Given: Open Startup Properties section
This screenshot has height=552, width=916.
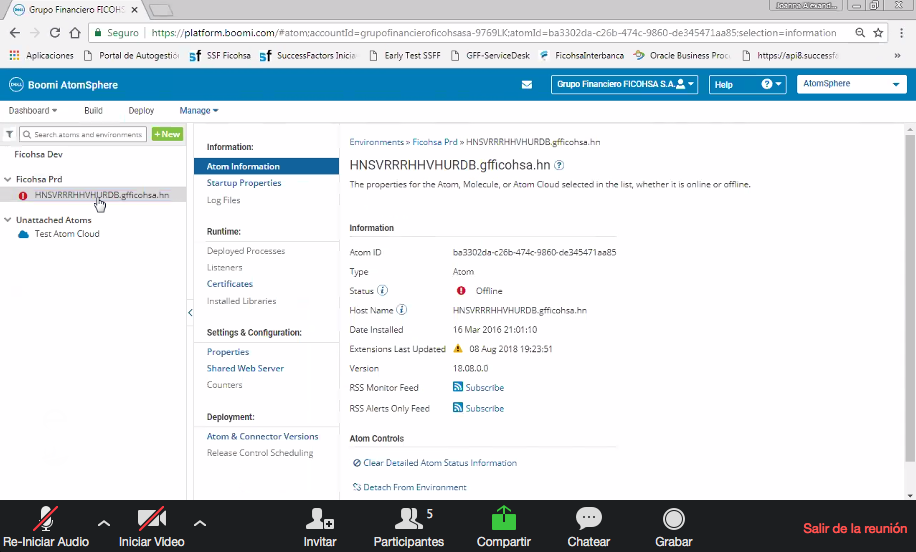Looking at the screenshot, I should (x=244, y=183).
